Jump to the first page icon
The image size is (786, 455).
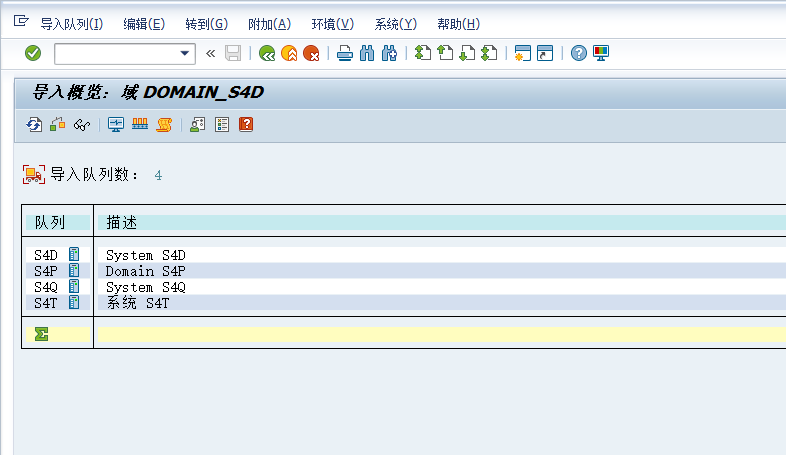[423, 53]
